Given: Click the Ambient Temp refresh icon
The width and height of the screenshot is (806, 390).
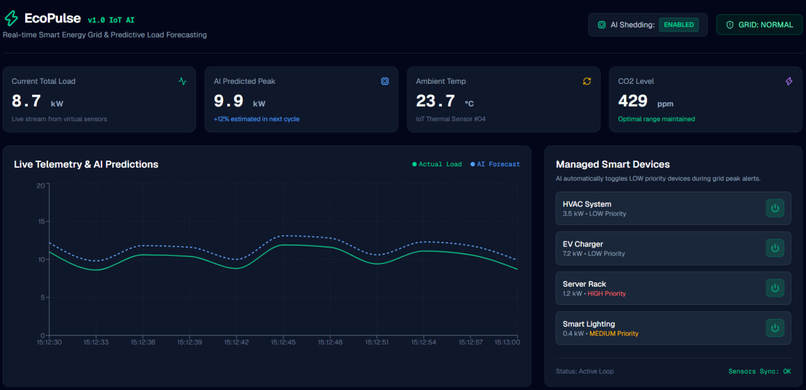Looking at the screenshot, I should pos(587,81).
